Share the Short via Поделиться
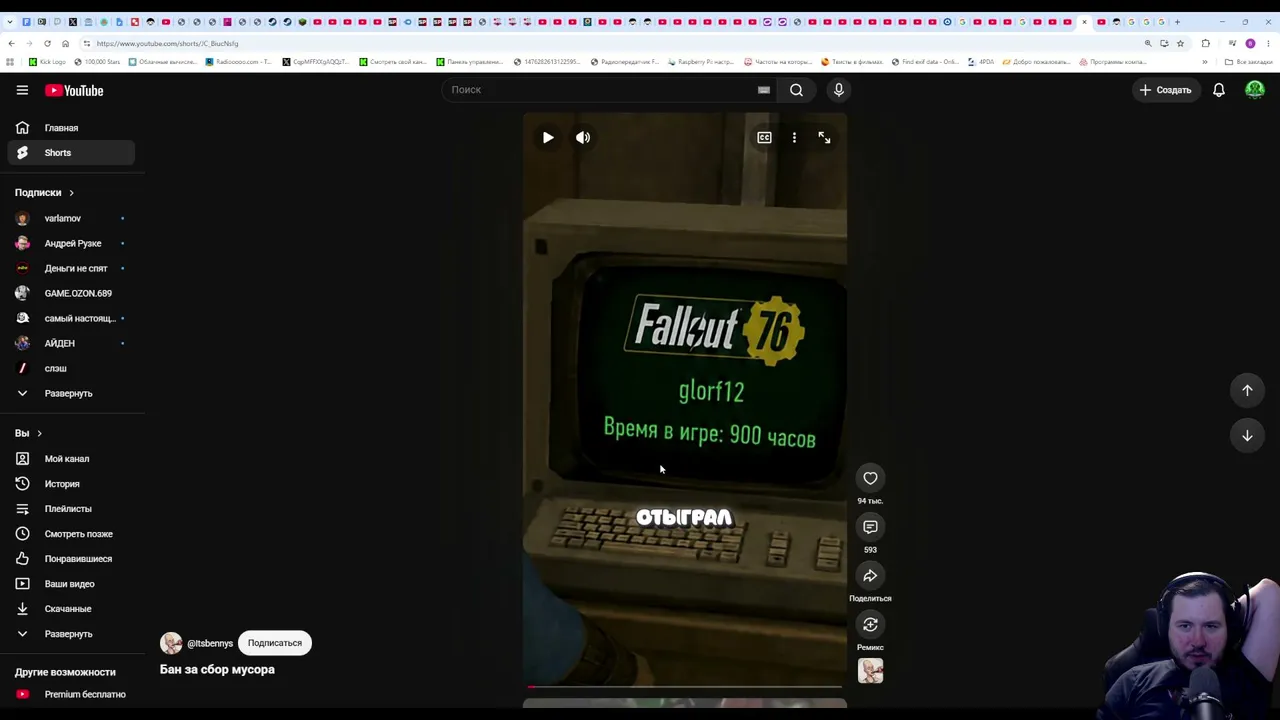Viewport: 1280px width, 720px height. click(870, 576)
